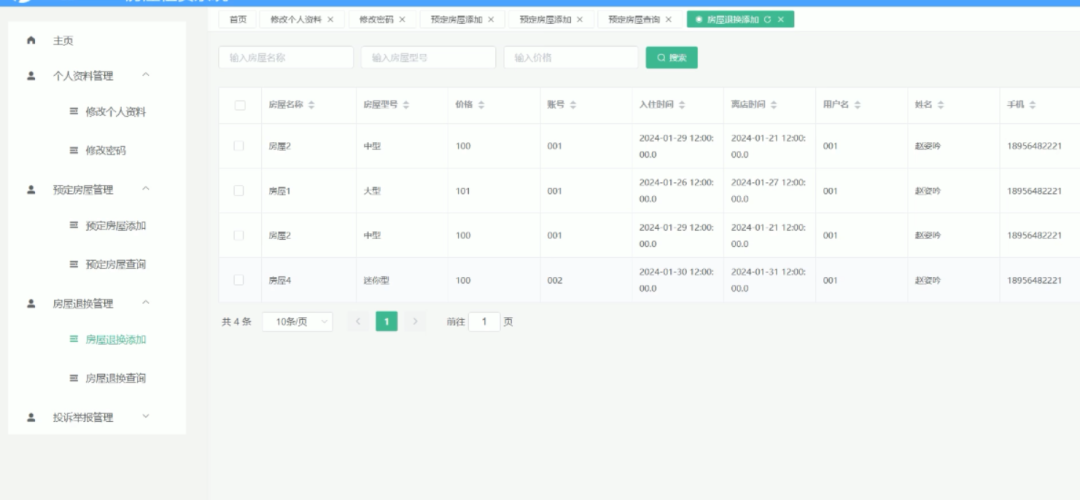
Task: Collapse the 预定房屋管理 menu chevron
Action: coord(146,188)
